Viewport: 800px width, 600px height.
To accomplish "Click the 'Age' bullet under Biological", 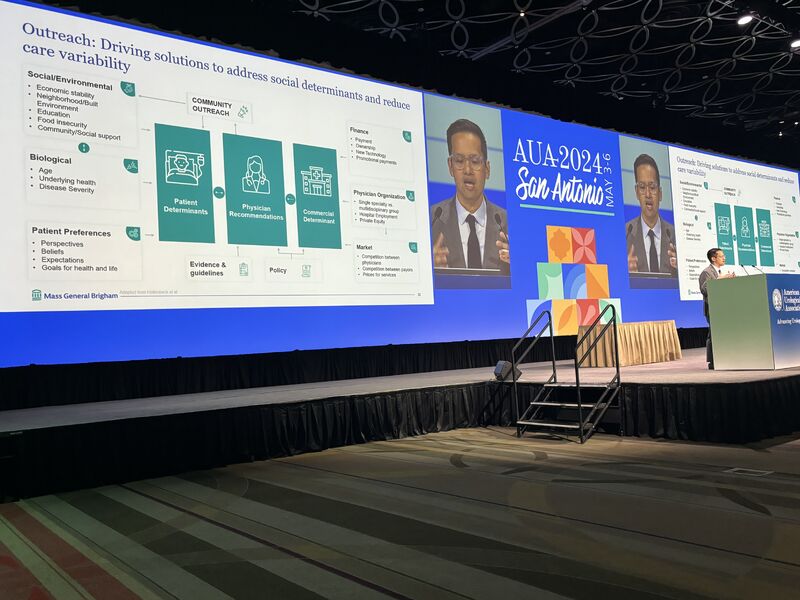I will [x=45, y=170].
